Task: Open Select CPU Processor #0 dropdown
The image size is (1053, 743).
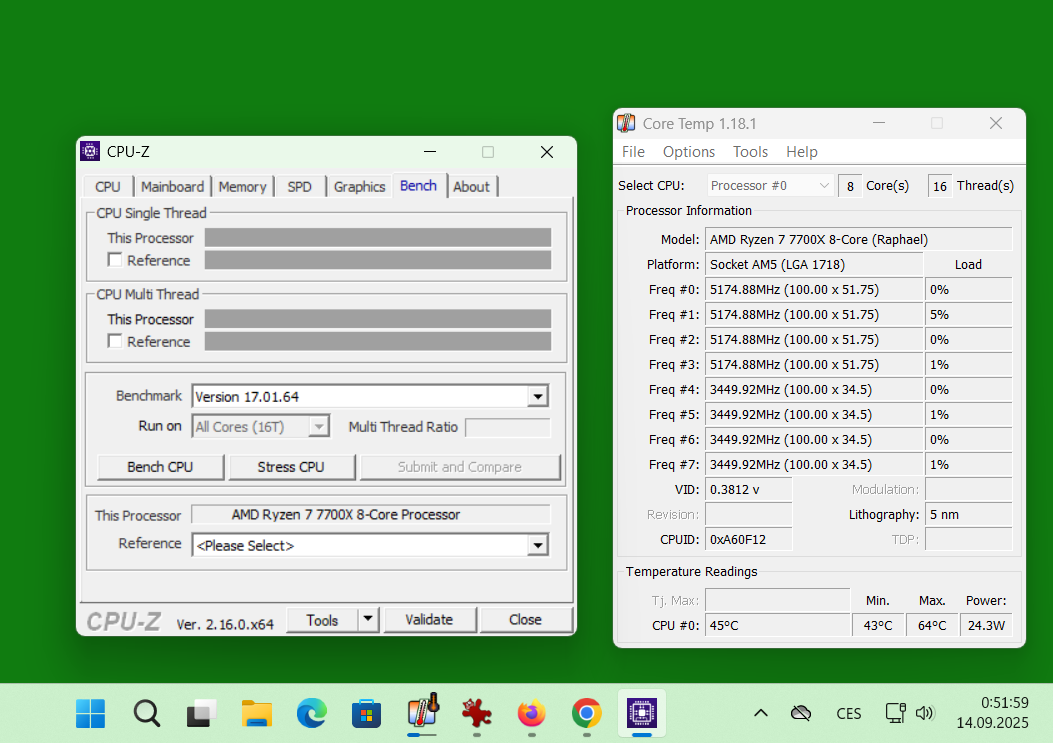Action: point(770,185)
